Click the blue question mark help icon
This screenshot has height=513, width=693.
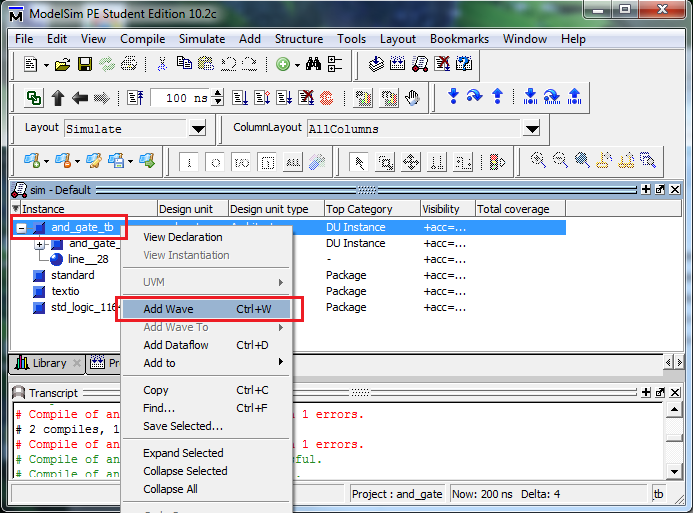pyautogui.click(x=464, y=64)
